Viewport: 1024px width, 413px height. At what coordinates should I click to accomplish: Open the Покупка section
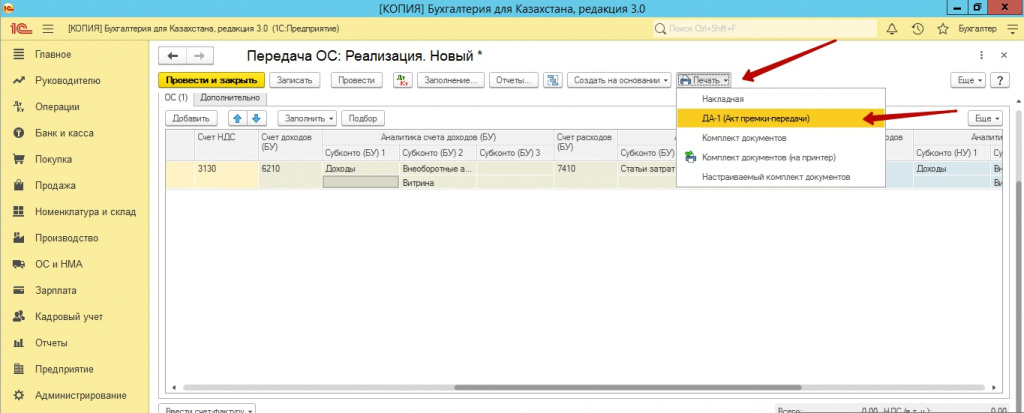tap(54, 159)
